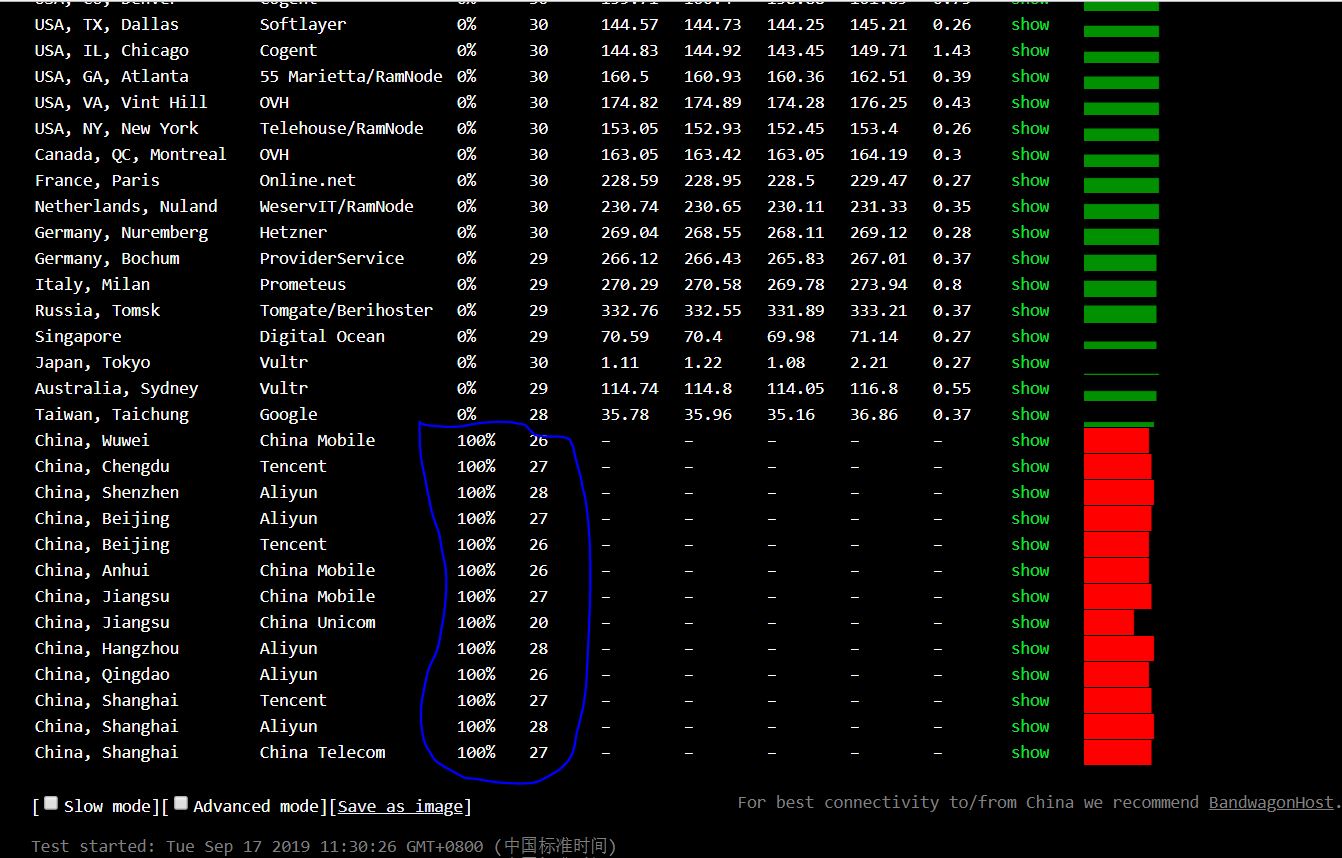Click the red bar for China, Wuwei
Screen dimensions: 1342x858
1116,440
